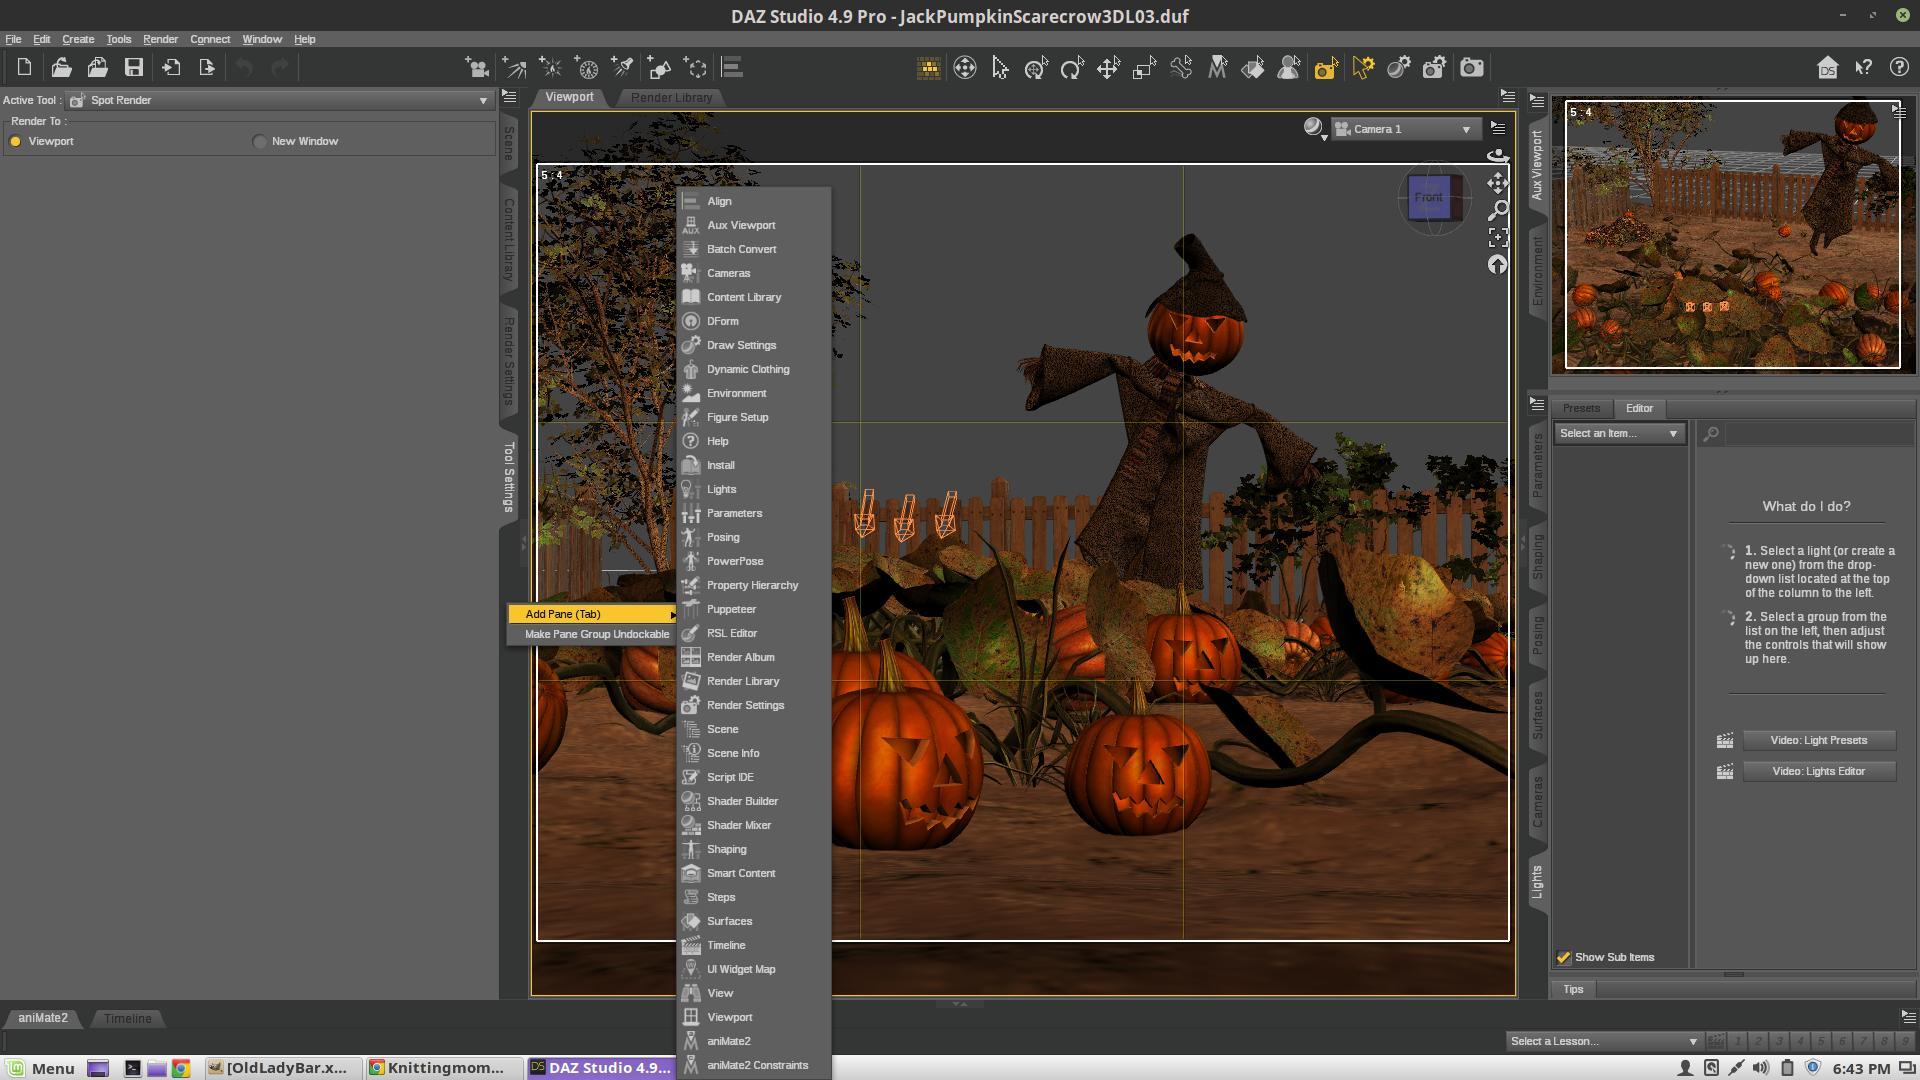Click the Video: Light Presets button

tap(1818, 741)
